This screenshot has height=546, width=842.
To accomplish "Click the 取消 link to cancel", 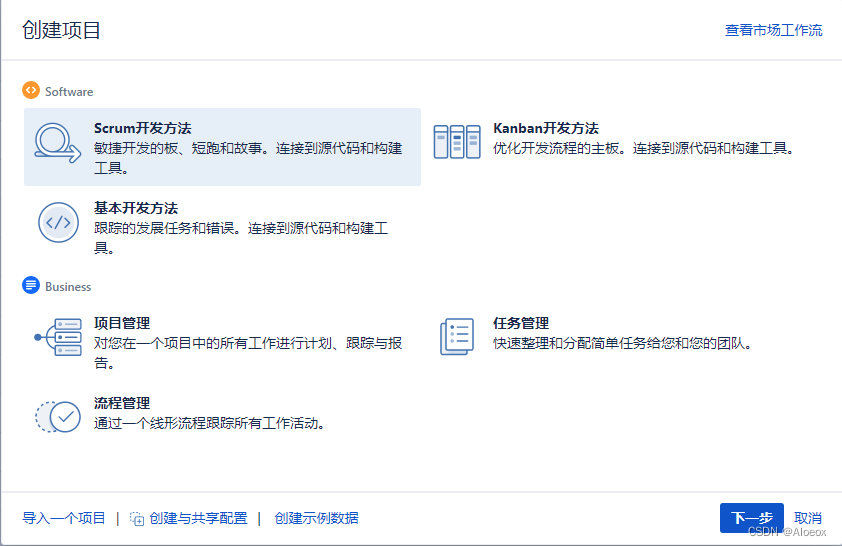I will (808, 518).
